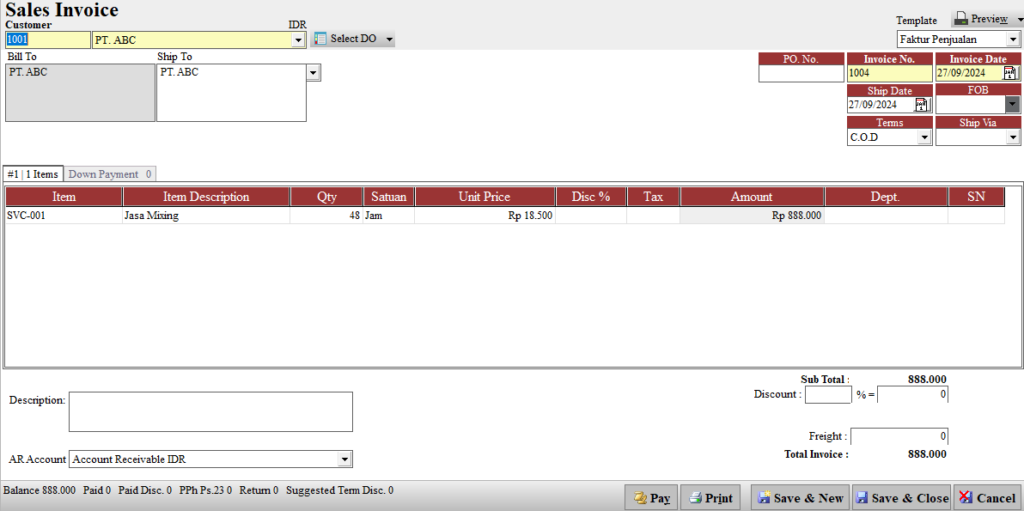The width and height of the screenshot is (1024, 511).
Task: Click the Satuan column header
Action: pyautogui.click(x=389, y=197)
